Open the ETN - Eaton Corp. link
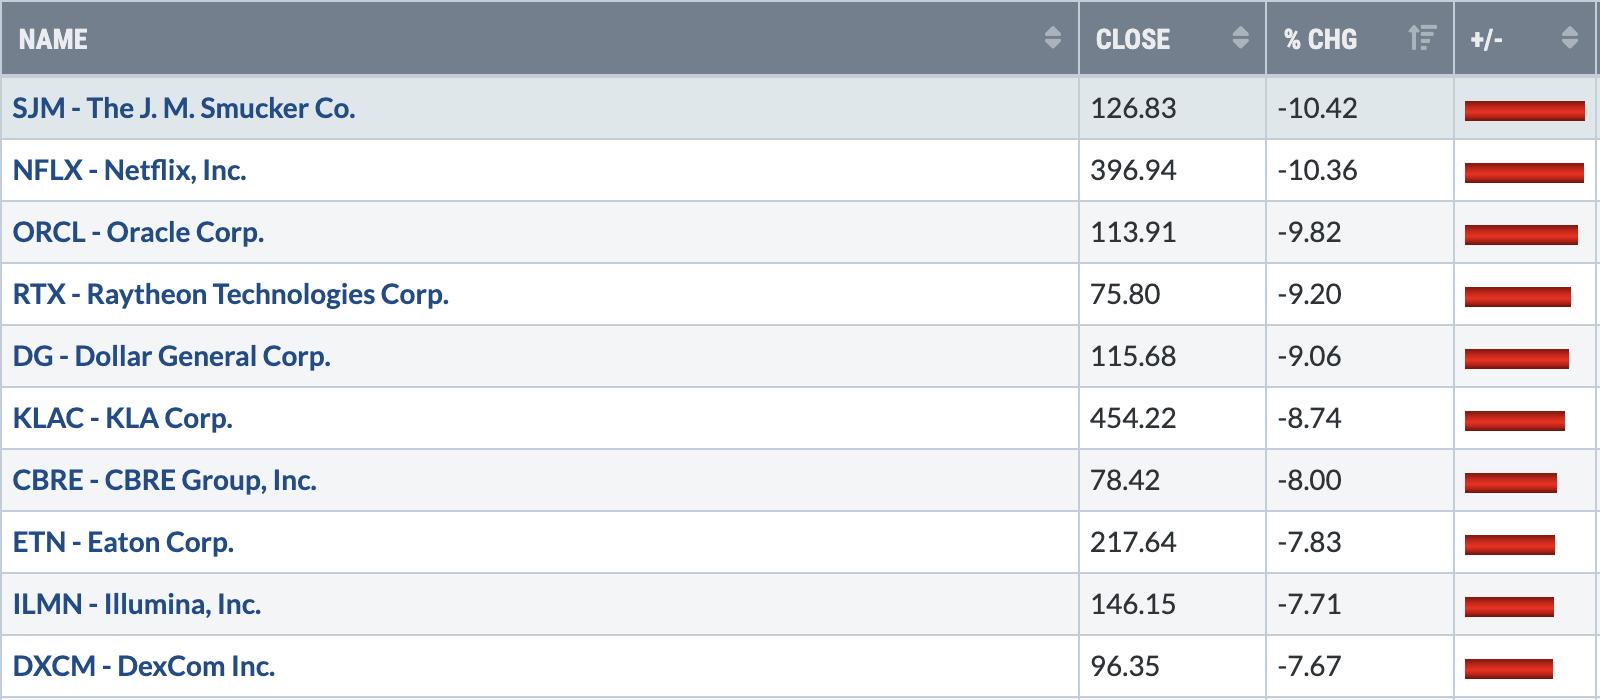Image resolution: width=1600 pixels, height=700 pixels. point(123,542)
